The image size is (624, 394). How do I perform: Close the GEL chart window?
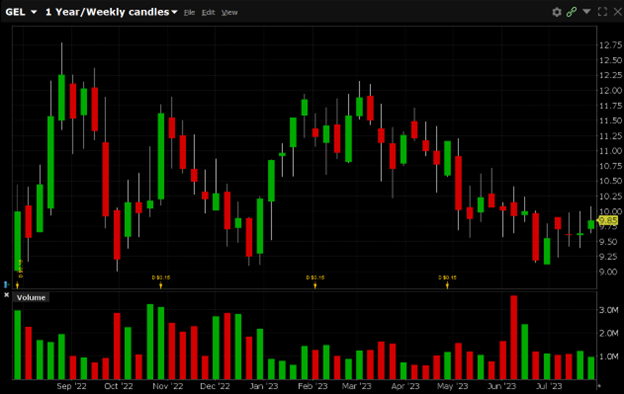617,12
